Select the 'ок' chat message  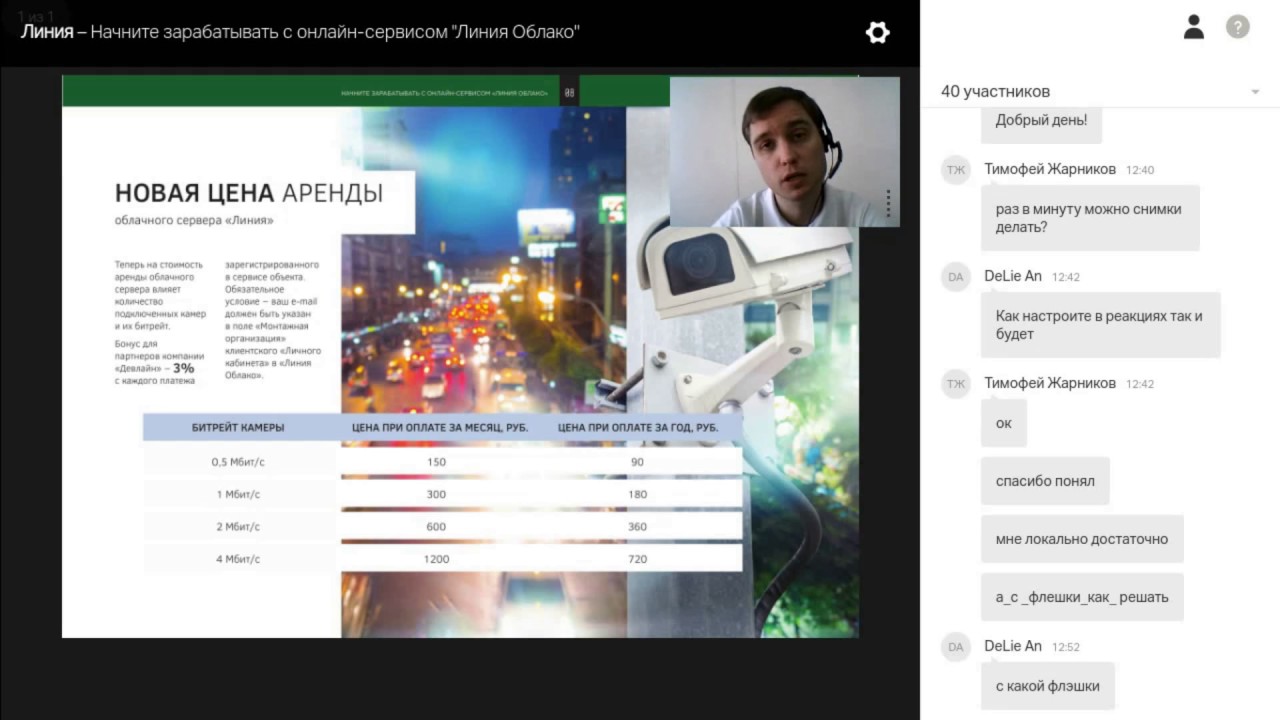click(x=1004, y=423)
